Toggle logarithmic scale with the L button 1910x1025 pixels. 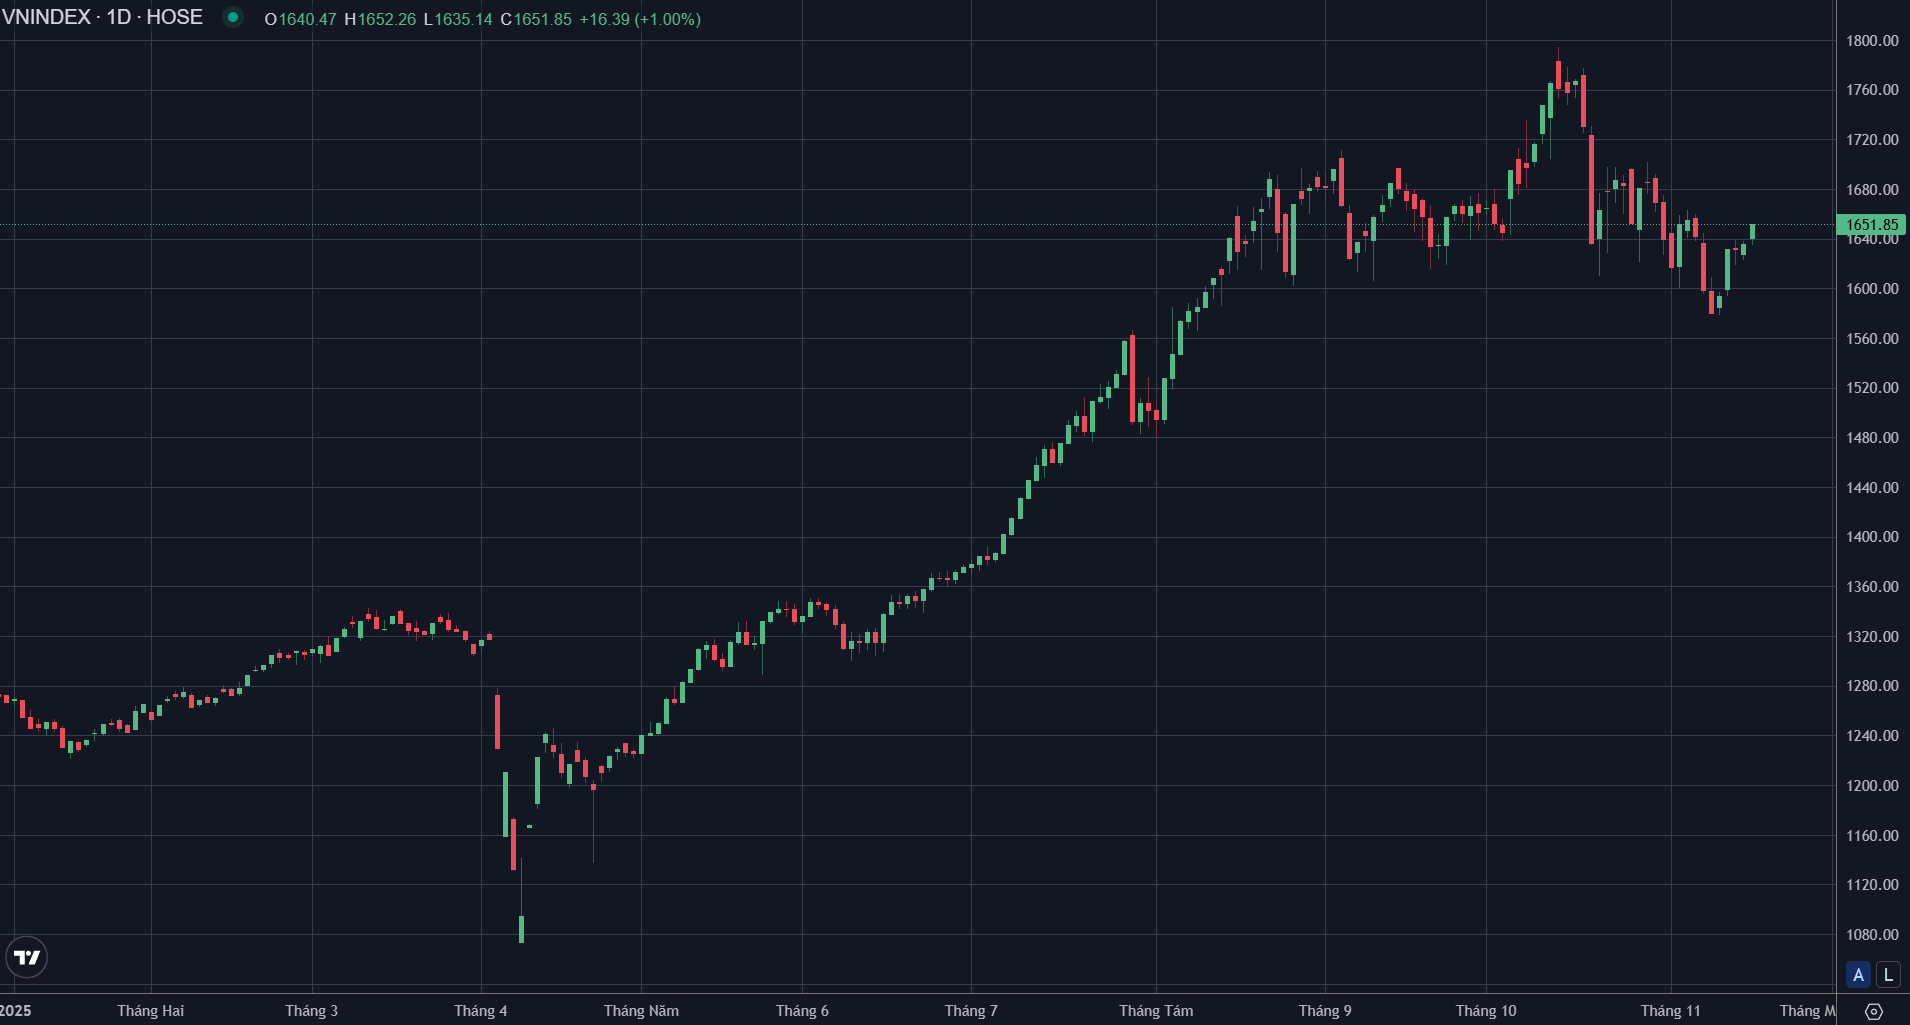click(x=1888, y=974)
